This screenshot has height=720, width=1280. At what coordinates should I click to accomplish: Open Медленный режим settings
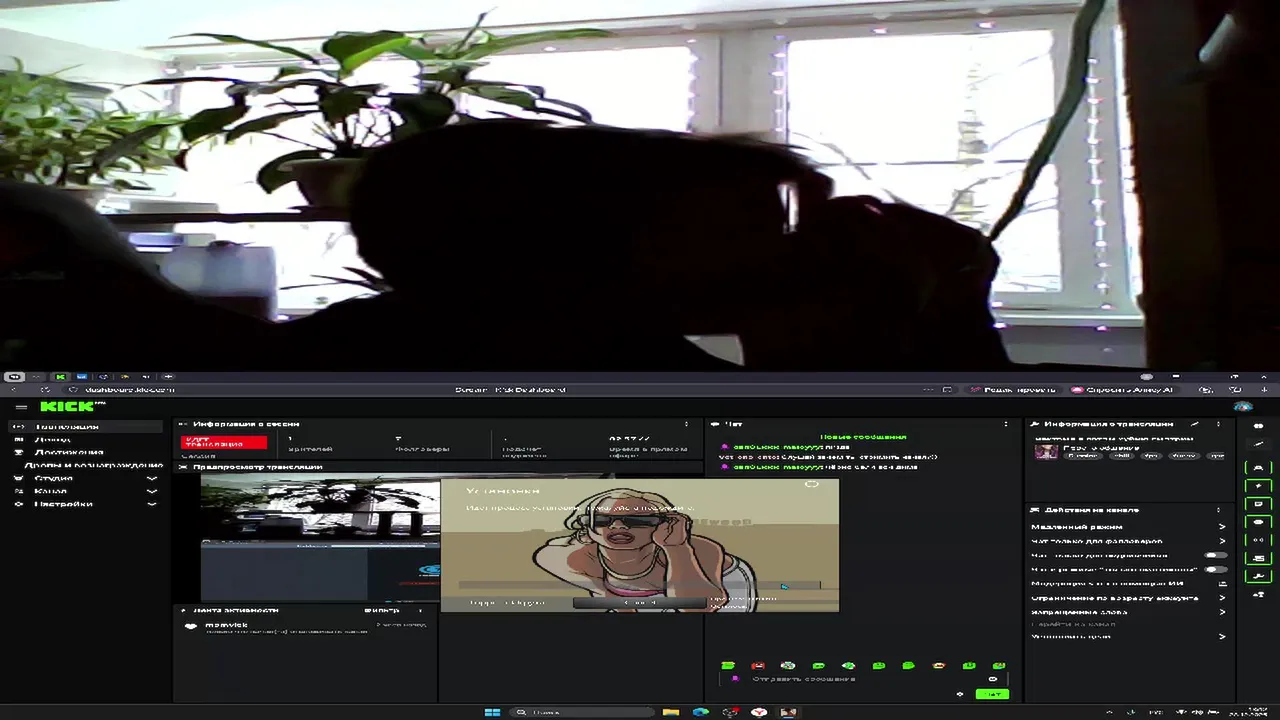point(1128,526)
